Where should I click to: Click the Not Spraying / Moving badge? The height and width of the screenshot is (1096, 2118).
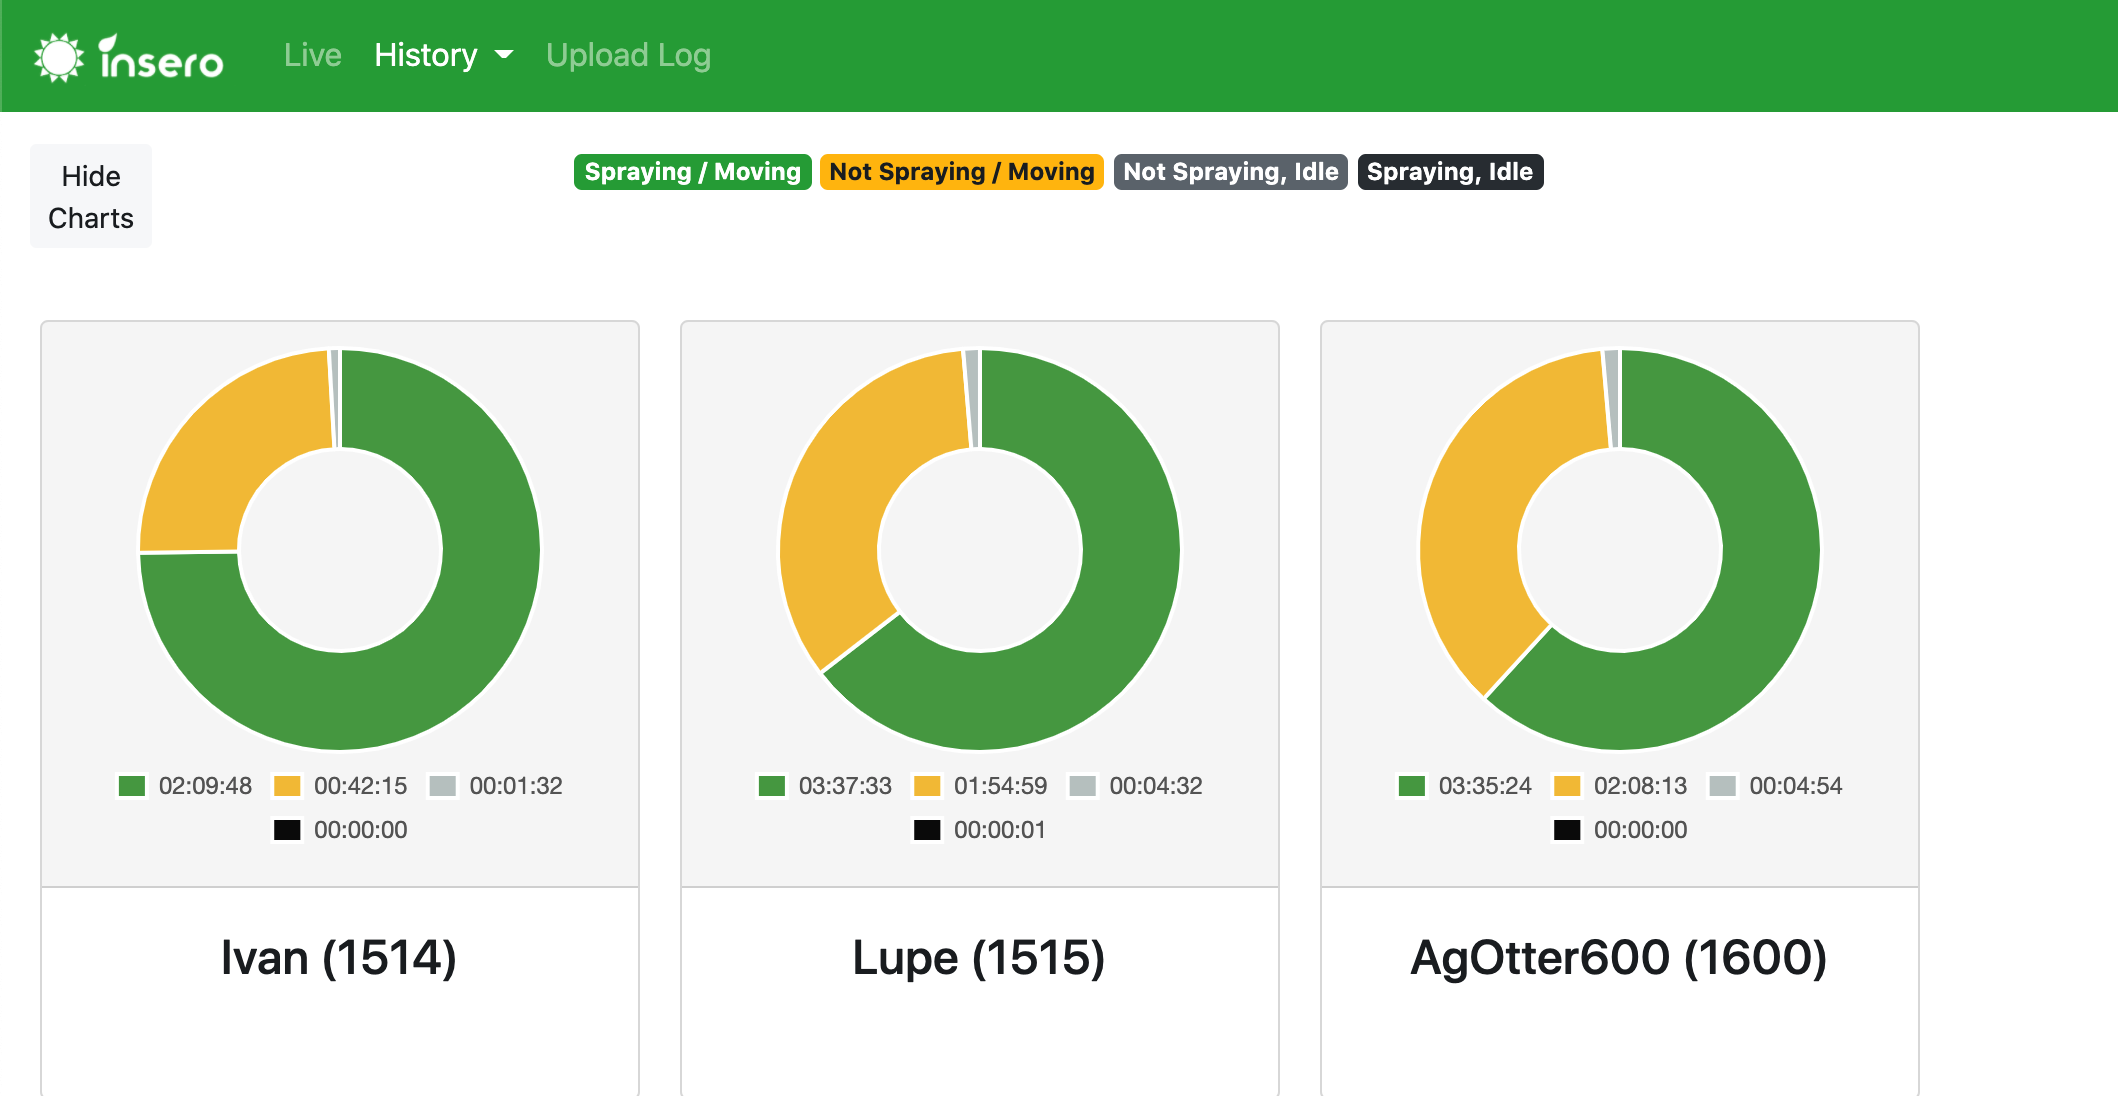point(961,172)
